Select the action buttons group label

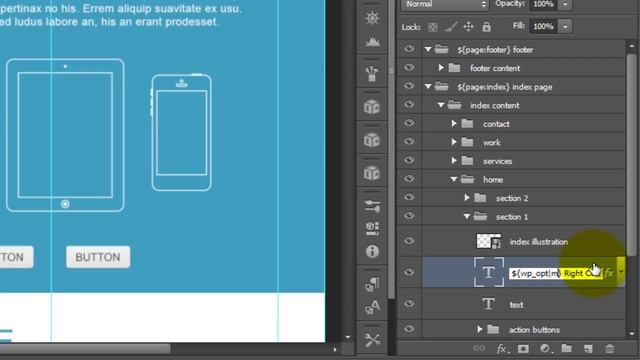coord(534,330)
